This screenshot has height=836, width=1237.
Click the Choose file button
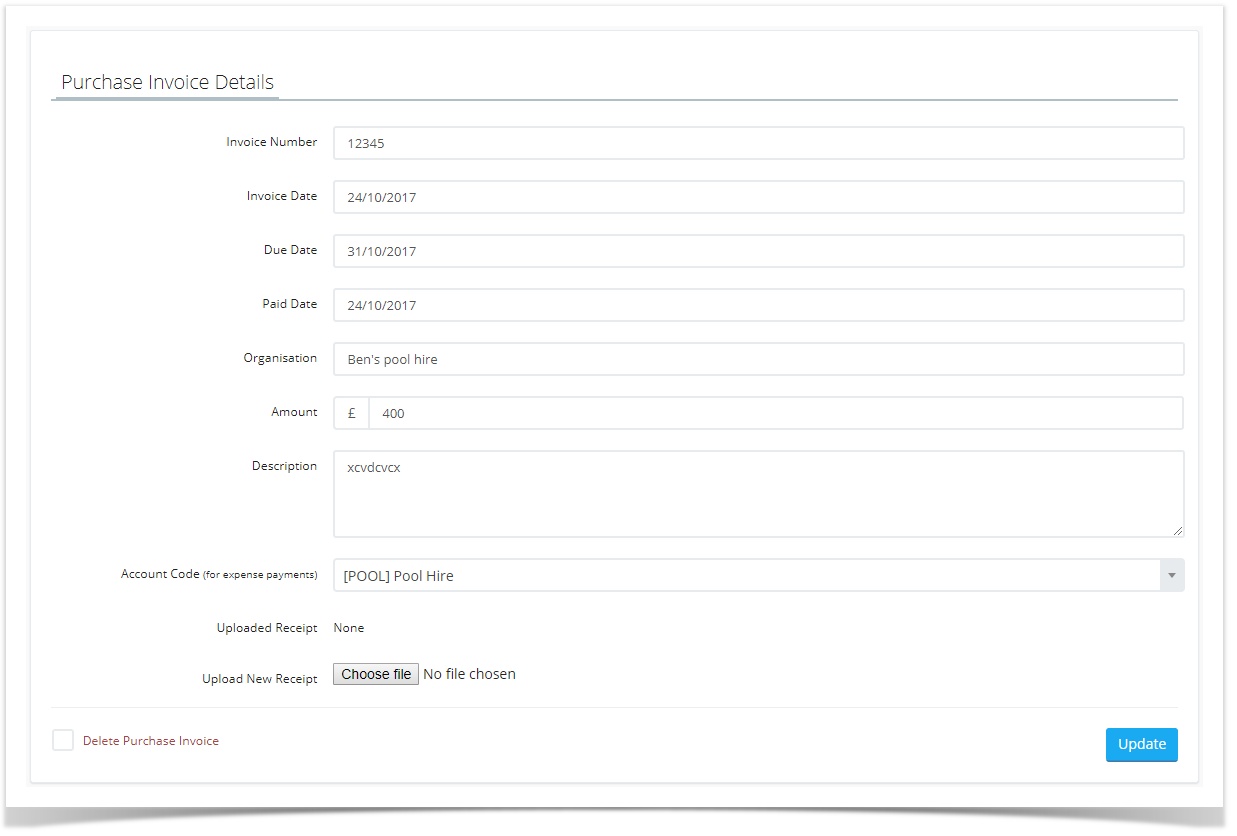(x=376, y=674)
